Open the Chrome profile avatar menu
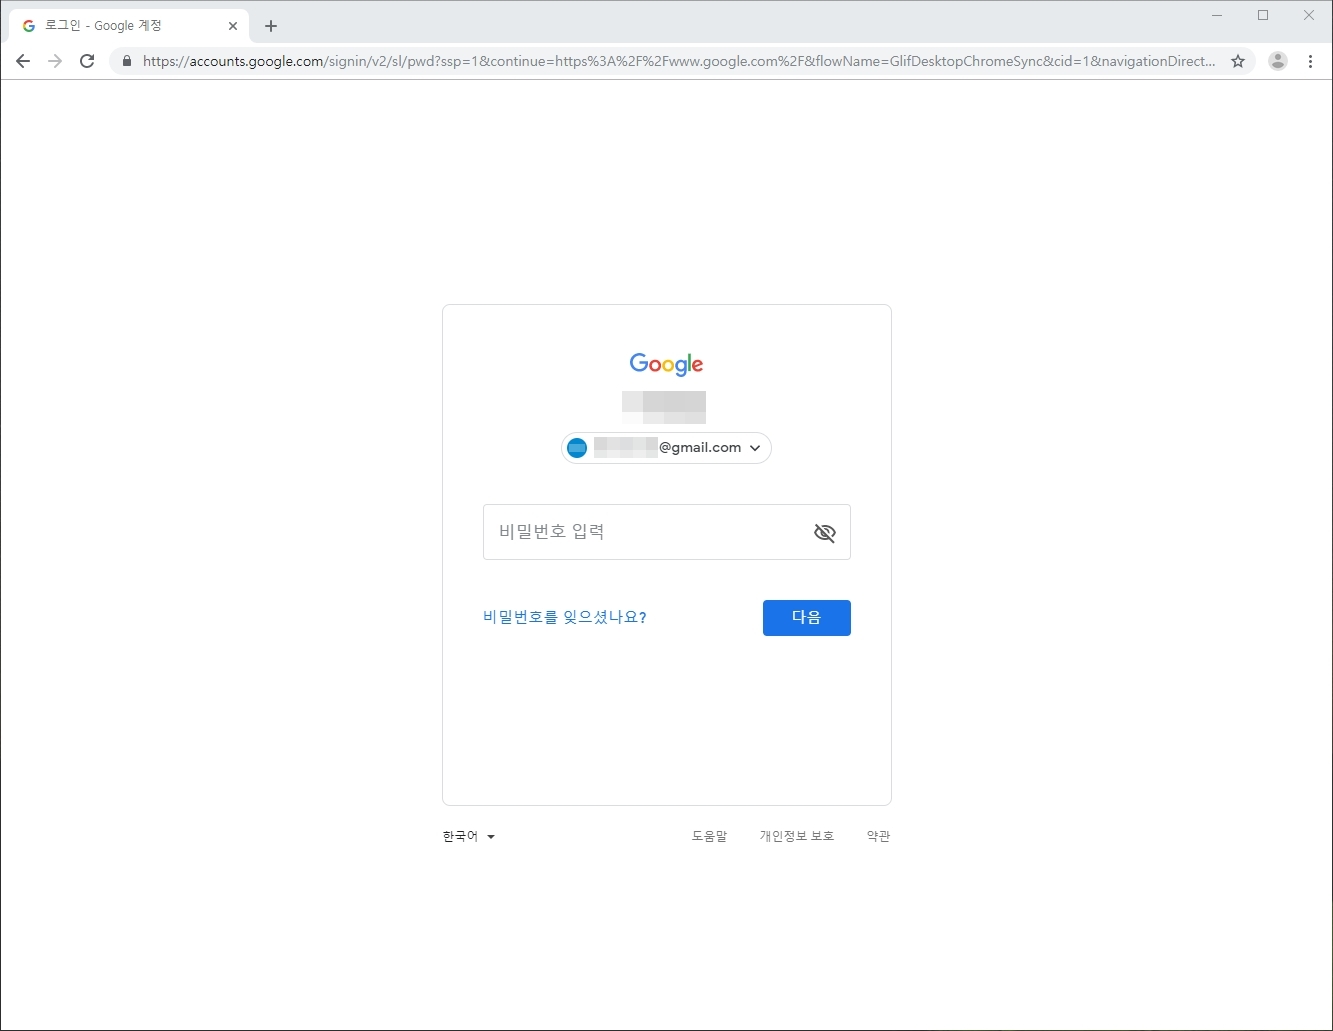The height and width of the screenshot is (1031, 1333). click(x=1278, y=61)
